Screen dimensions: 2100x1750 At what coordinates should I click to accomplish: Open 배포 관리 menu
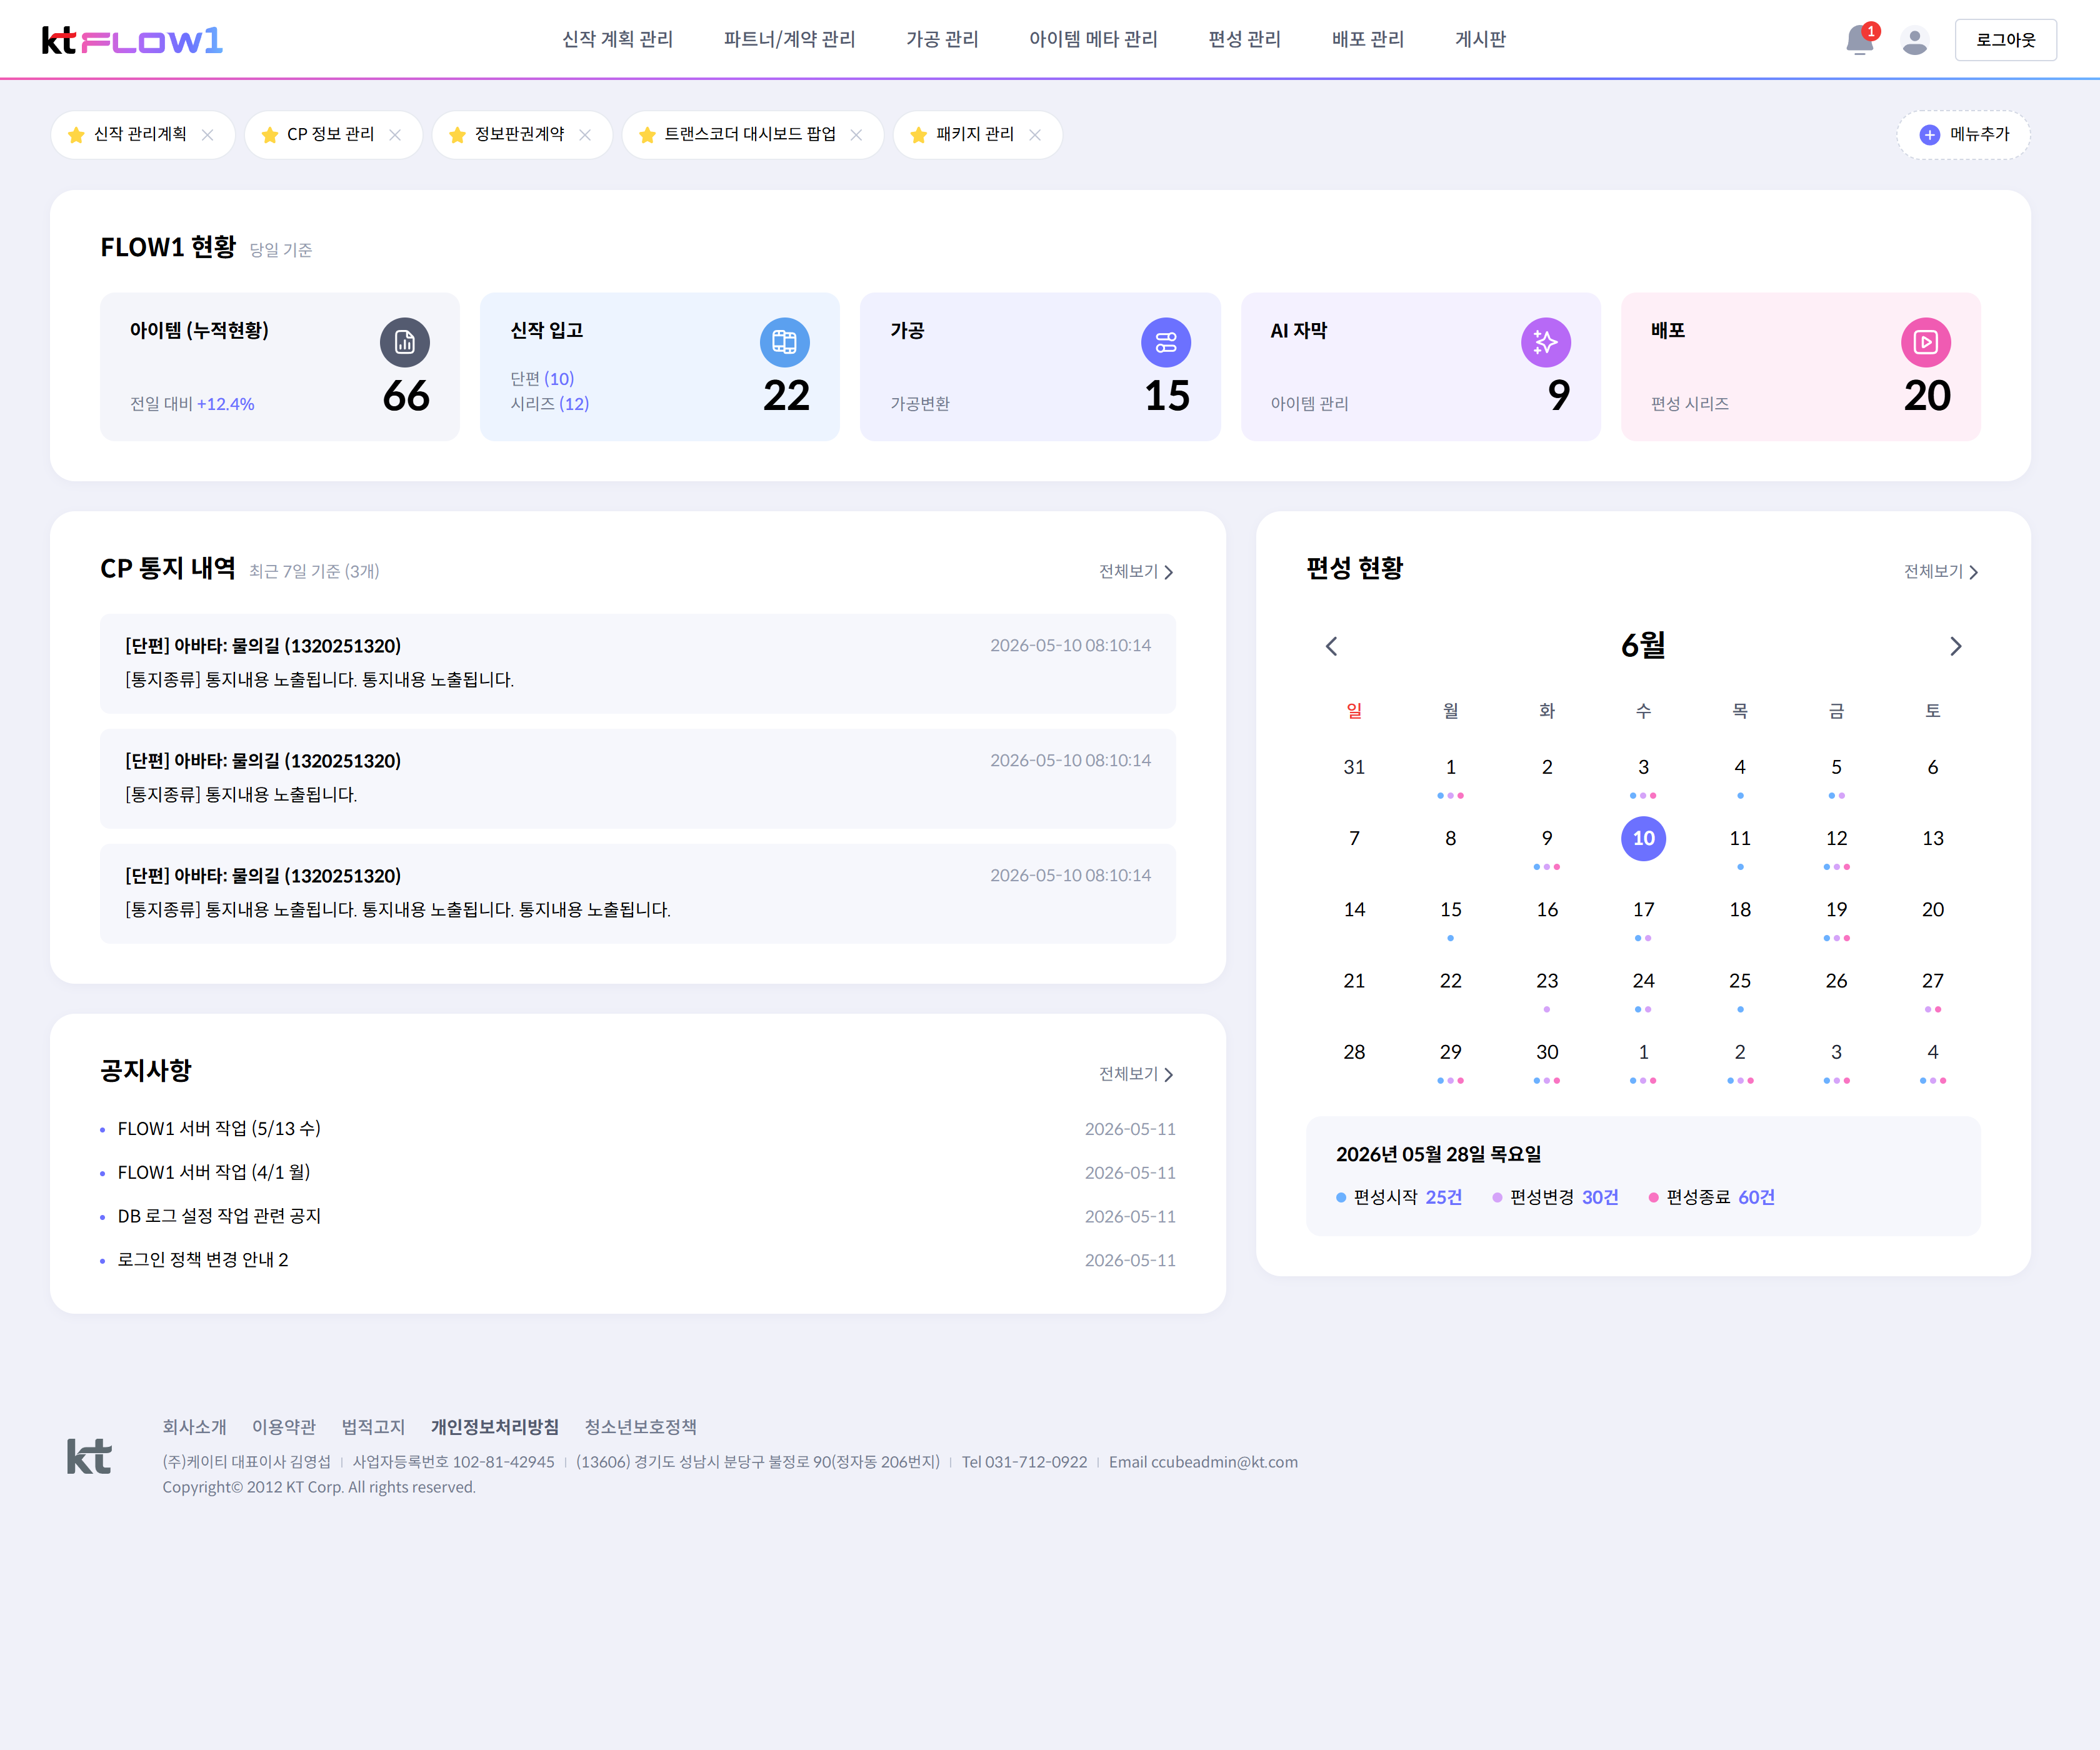[x=1367, y=39]
